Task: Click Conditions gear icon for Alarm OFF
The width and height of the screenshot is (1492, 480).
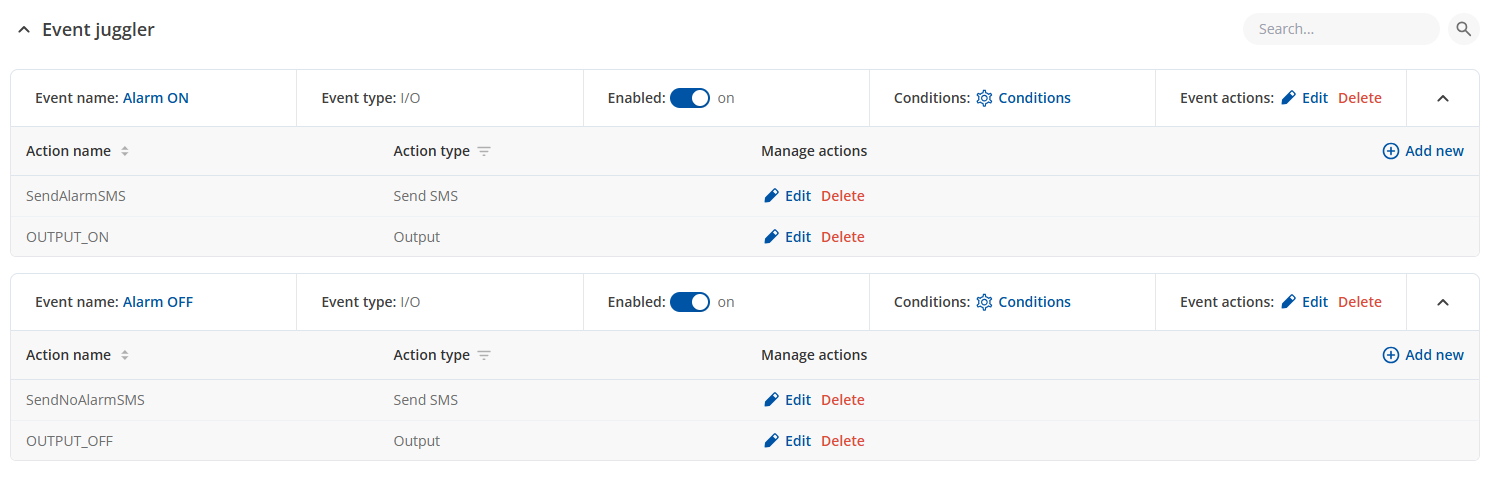Action: click(x=984, y=302)
